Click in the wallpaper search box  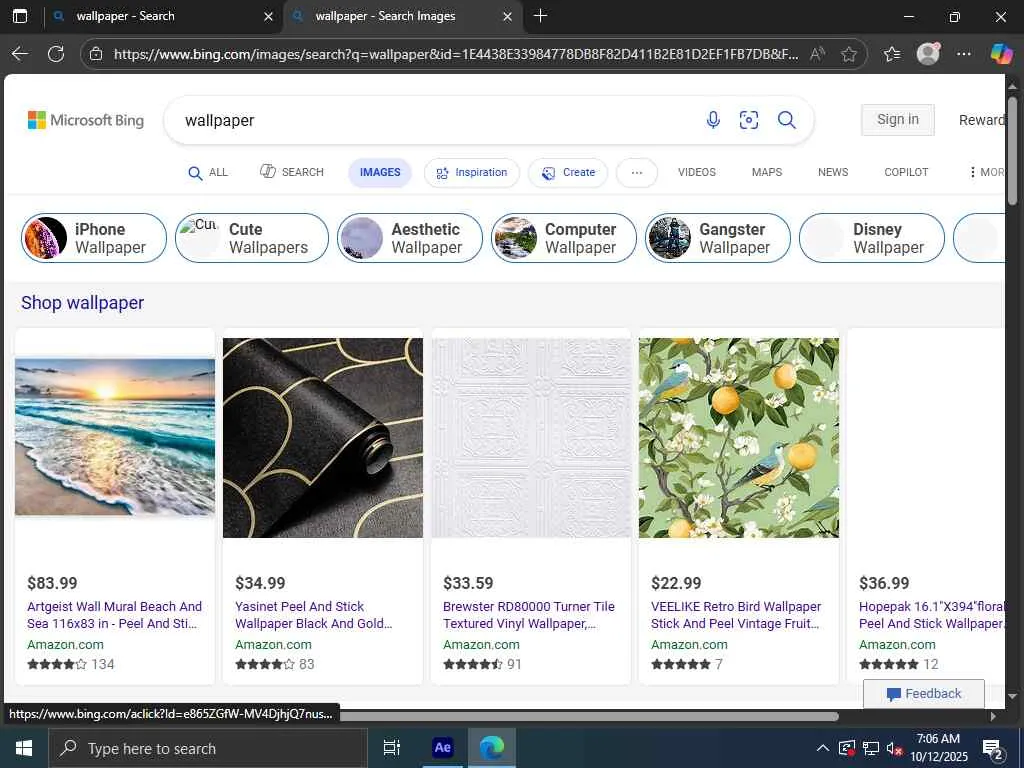[431, 120]
